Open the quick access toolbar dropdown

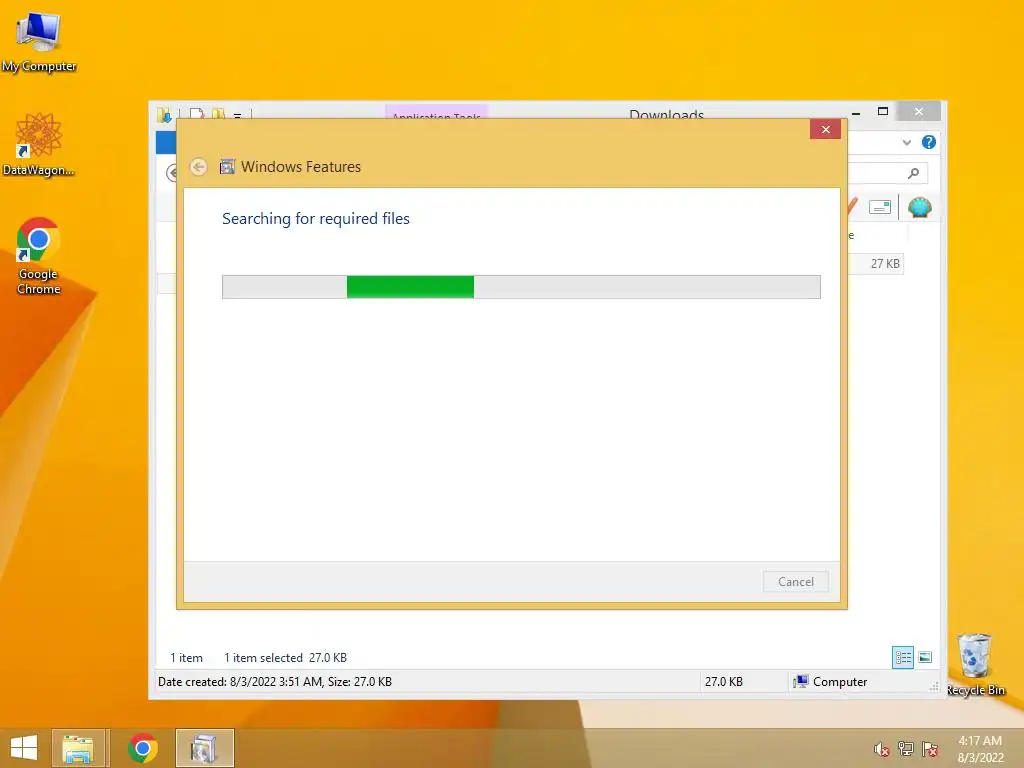pos(238,116)
